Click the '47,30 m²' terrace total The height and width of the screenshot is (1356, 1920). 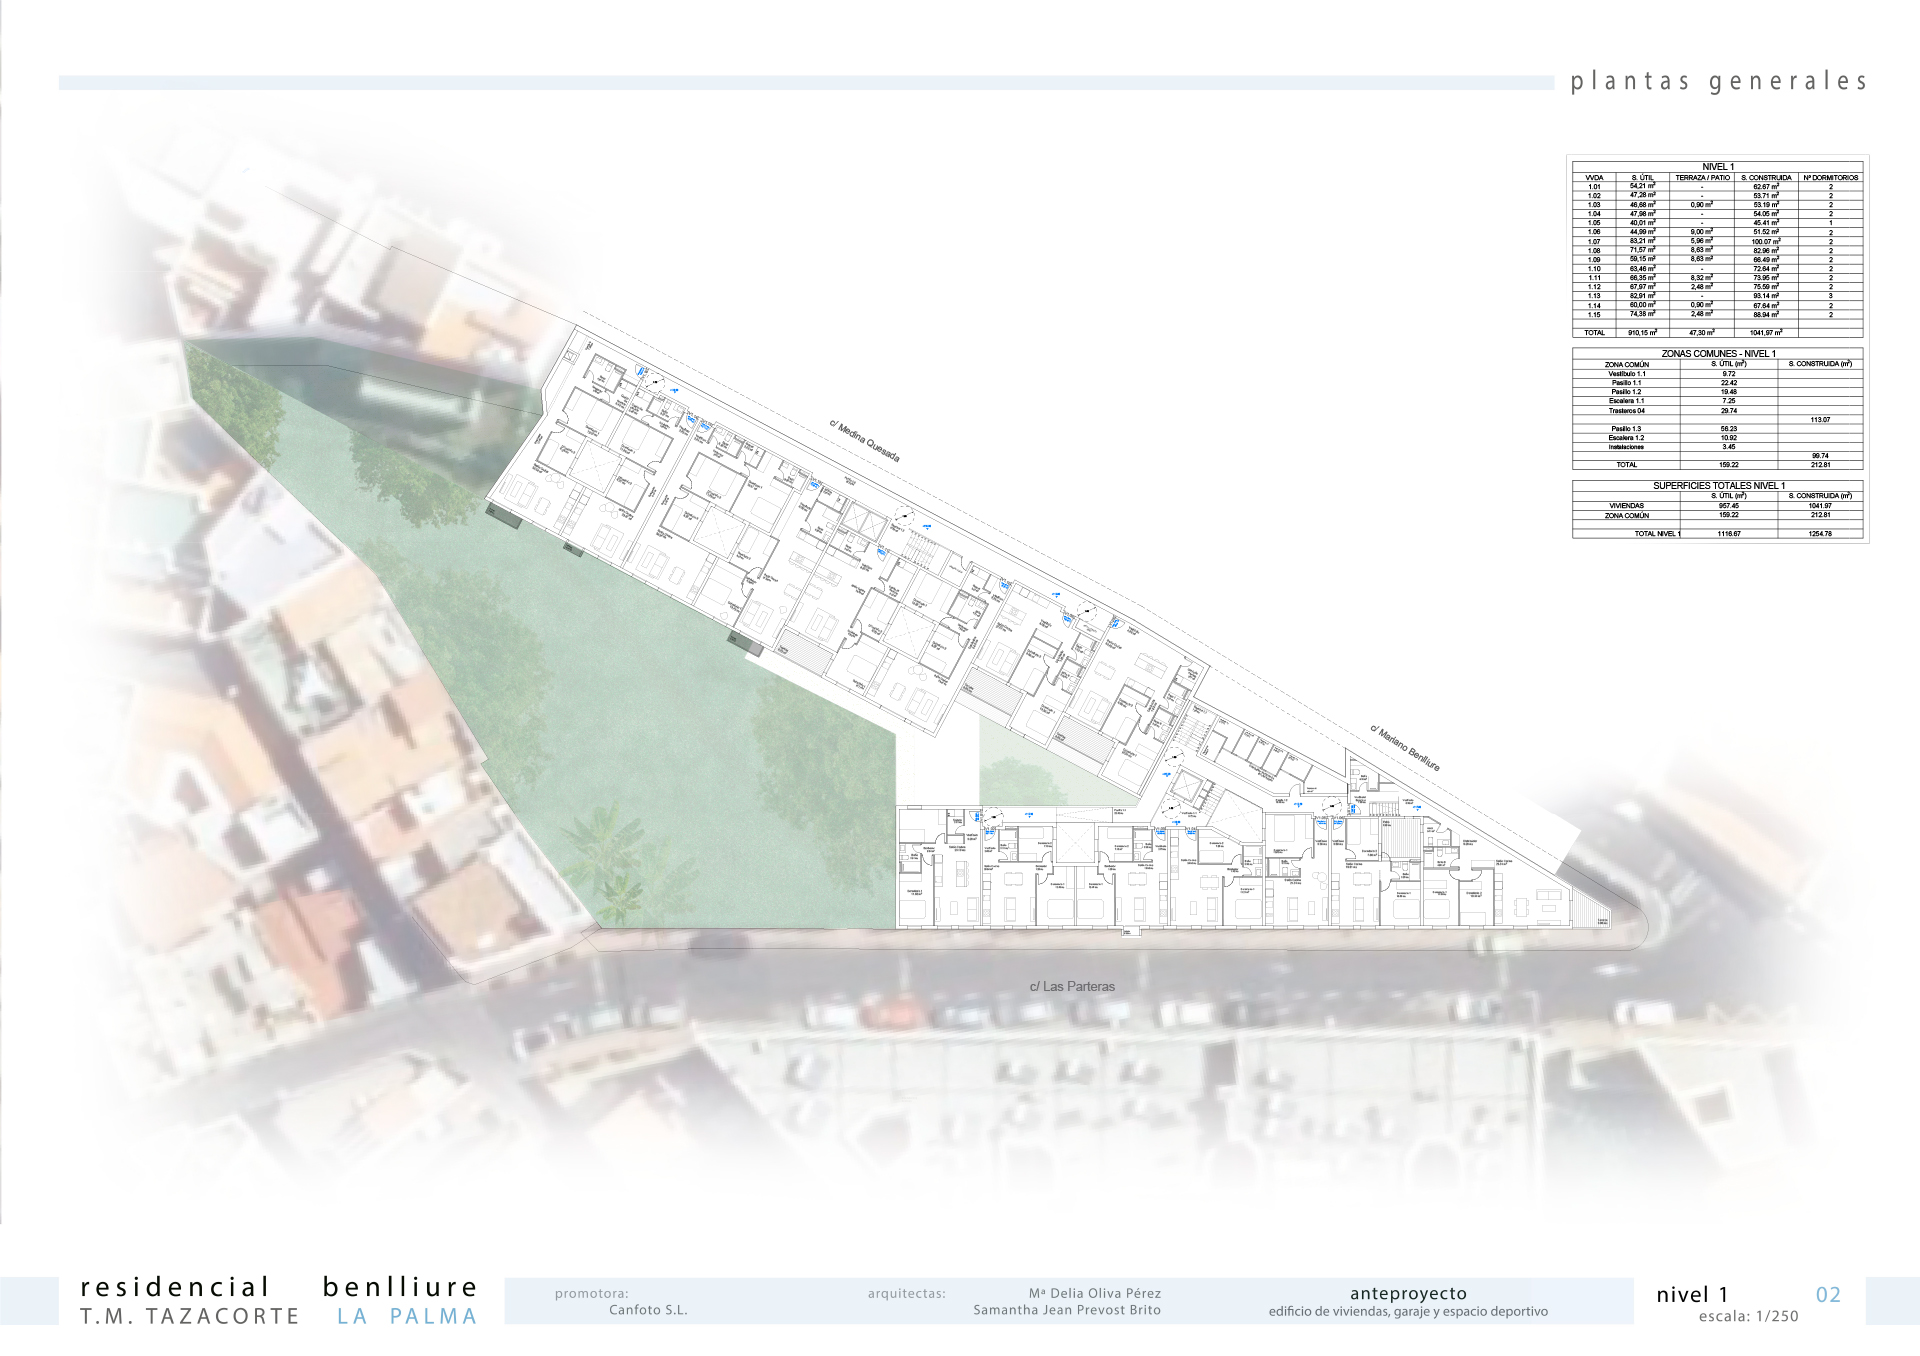coord(1702,333)
